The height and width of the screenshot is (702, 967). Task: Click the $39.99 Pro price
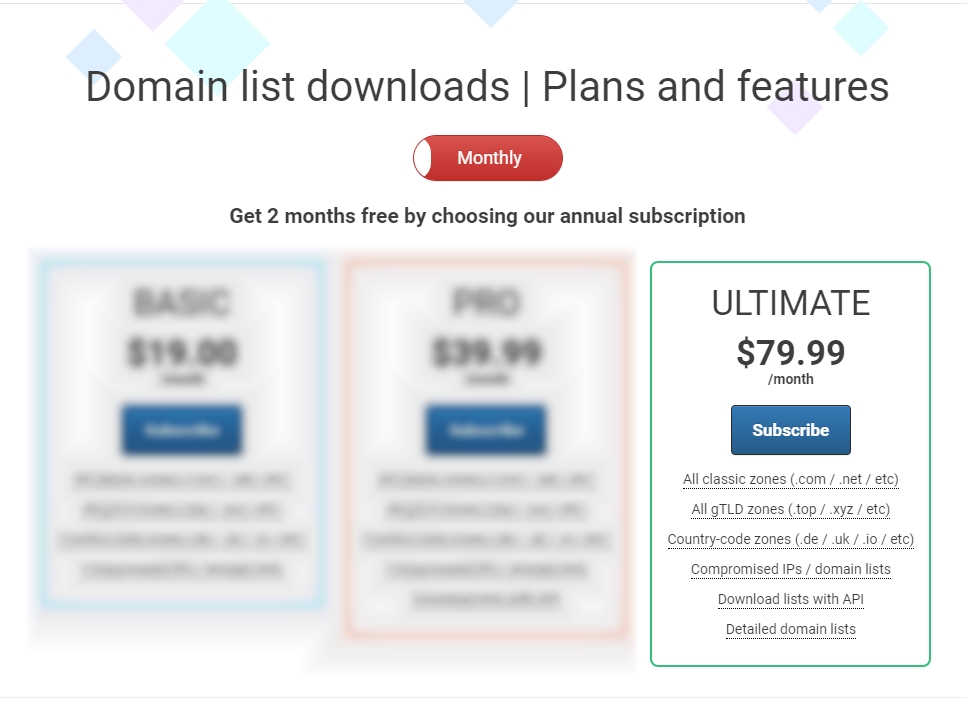(486, 352)
